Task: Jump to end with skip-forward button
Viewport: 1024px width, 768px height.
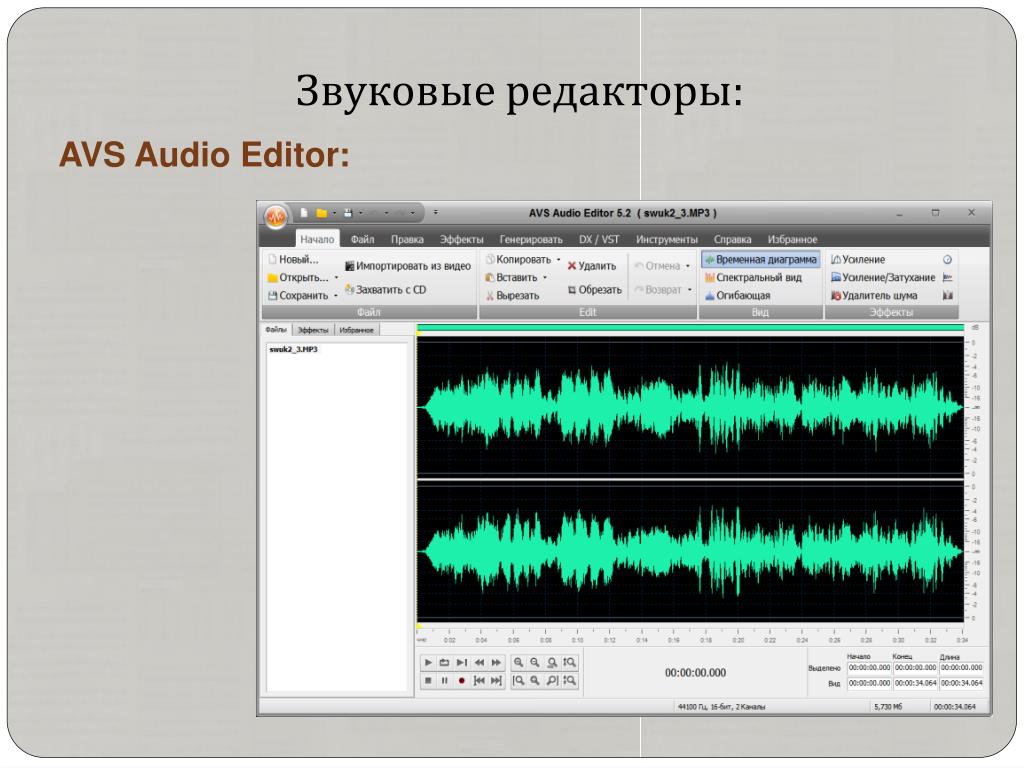Action: (x=496, y=680)
